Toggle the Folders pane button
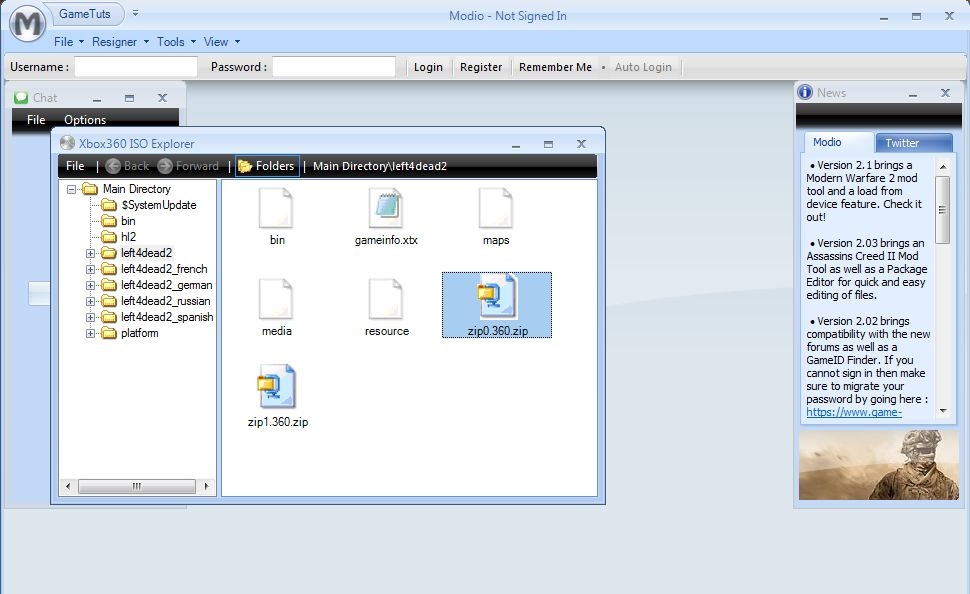 [266, 166]
